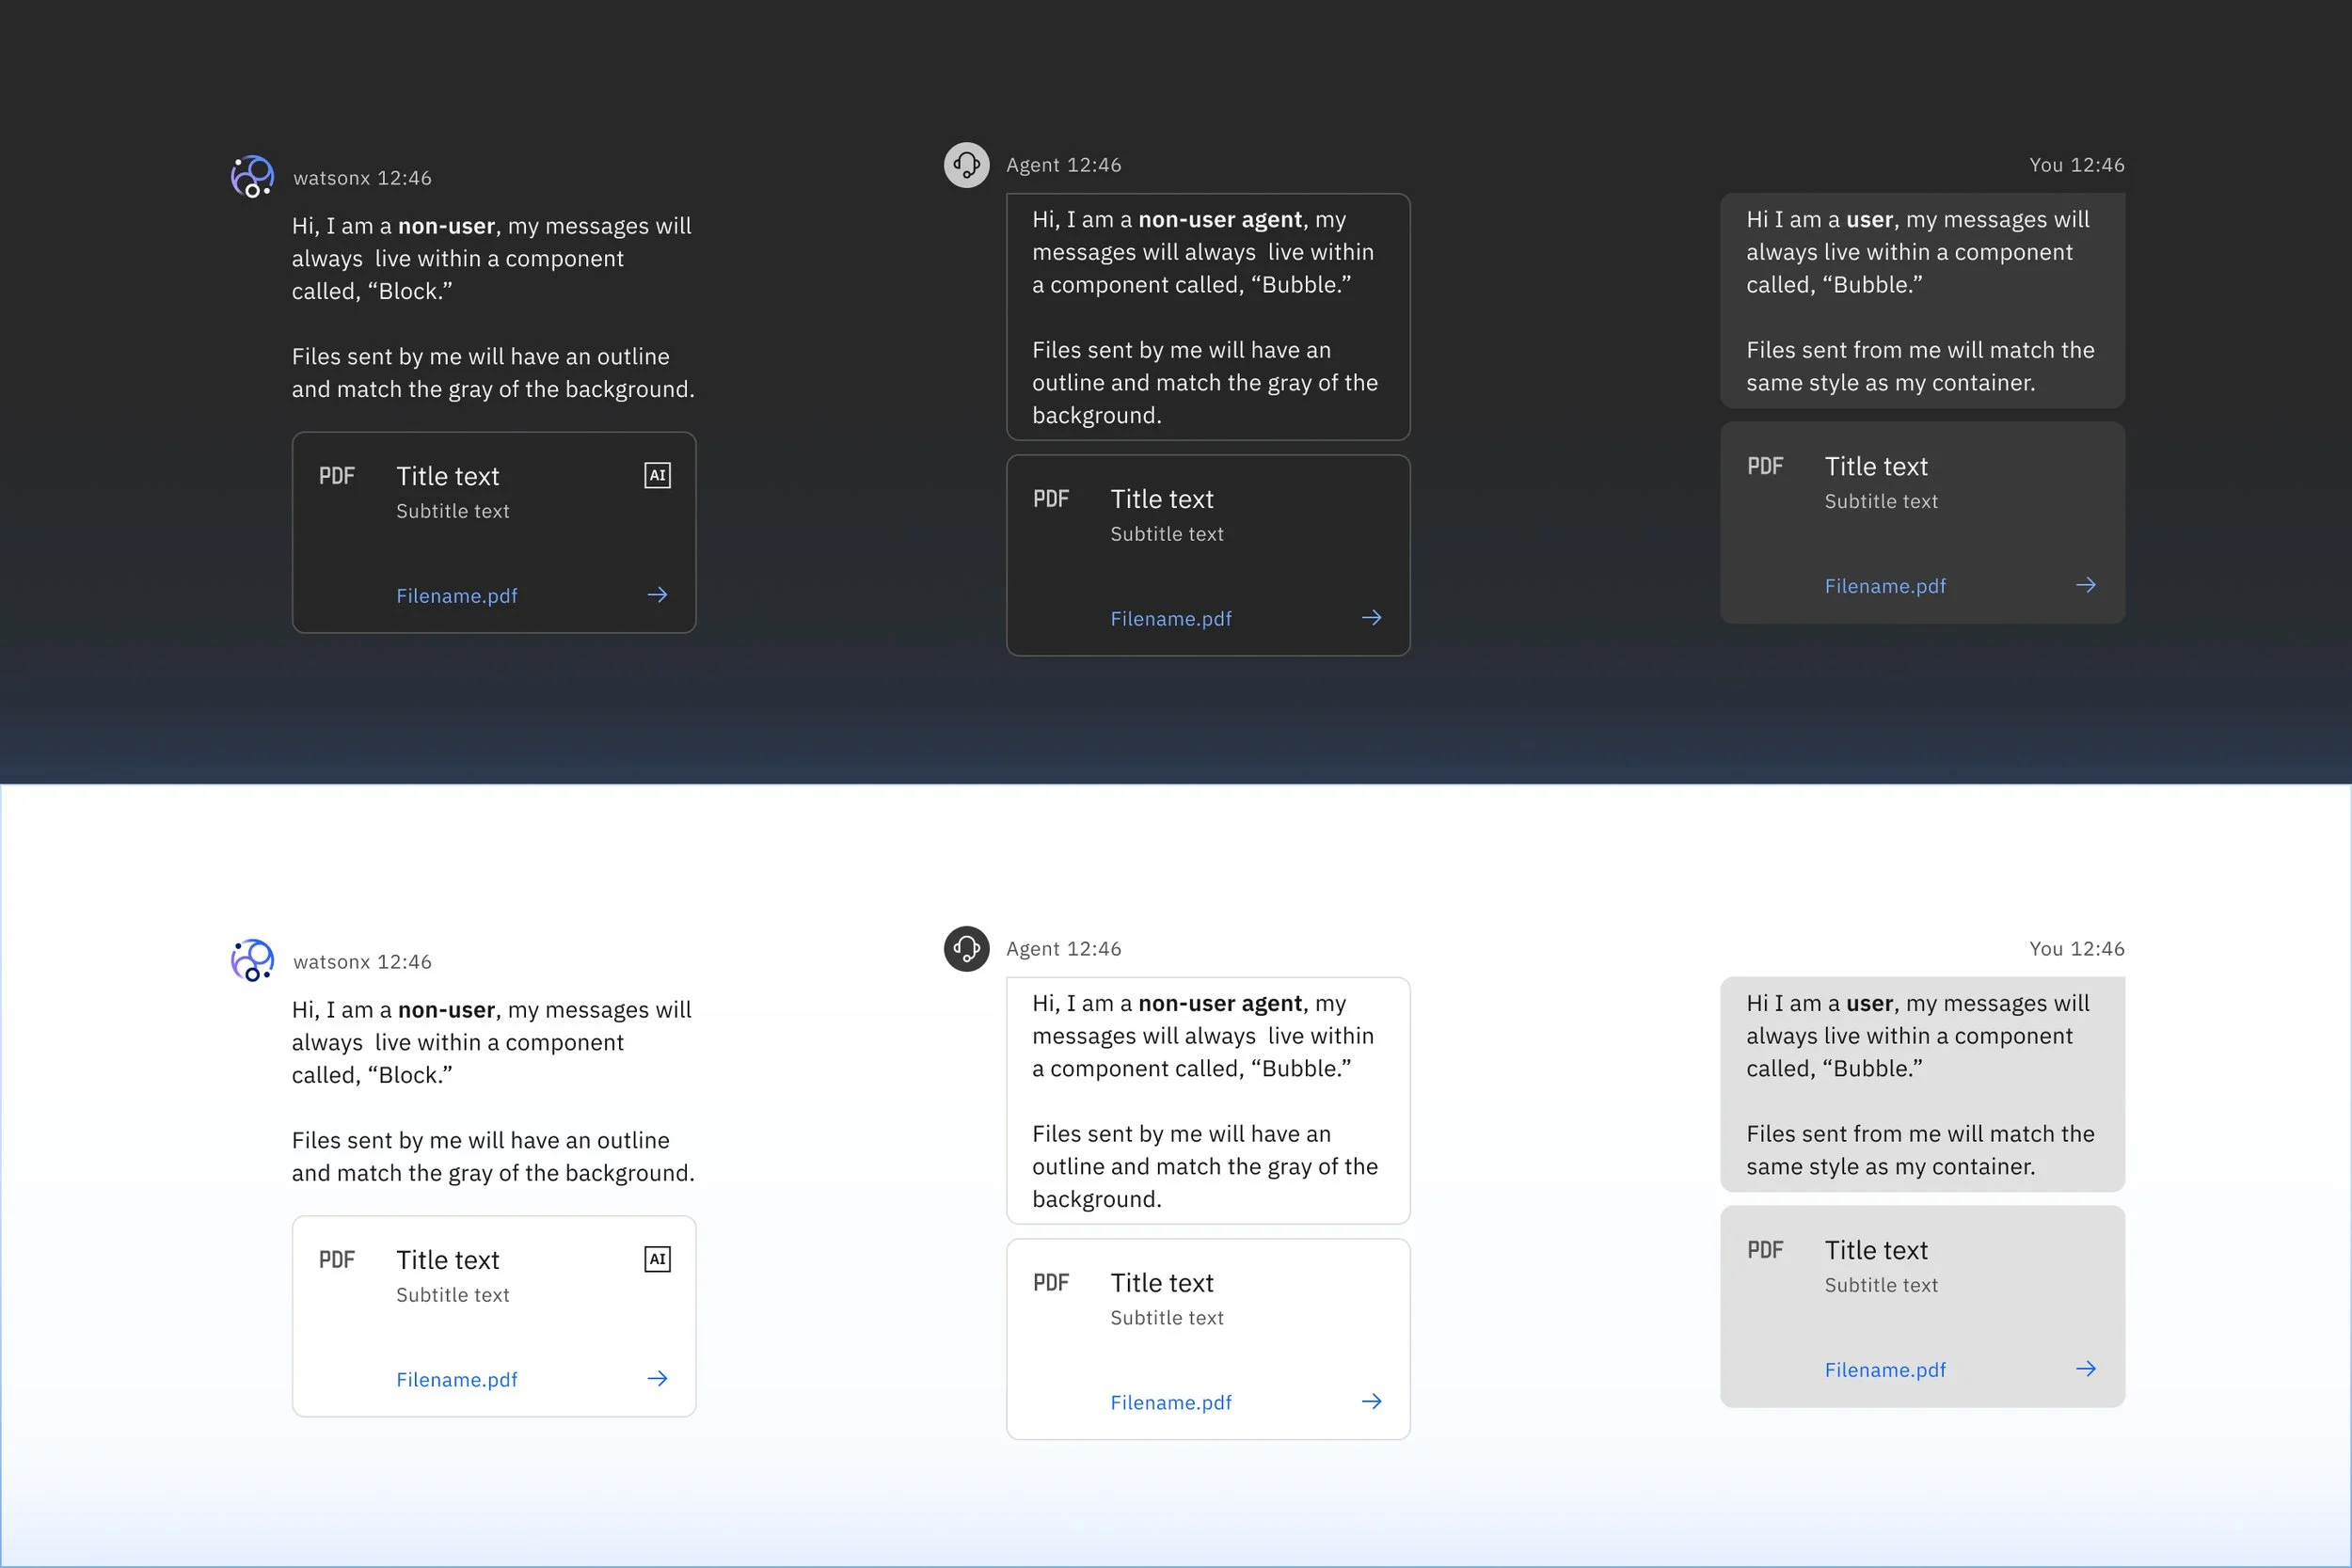Screen dimensions: 2352x1568
Task: Click the Agent headset avatar in dark theme
Action: click(966, 165)
